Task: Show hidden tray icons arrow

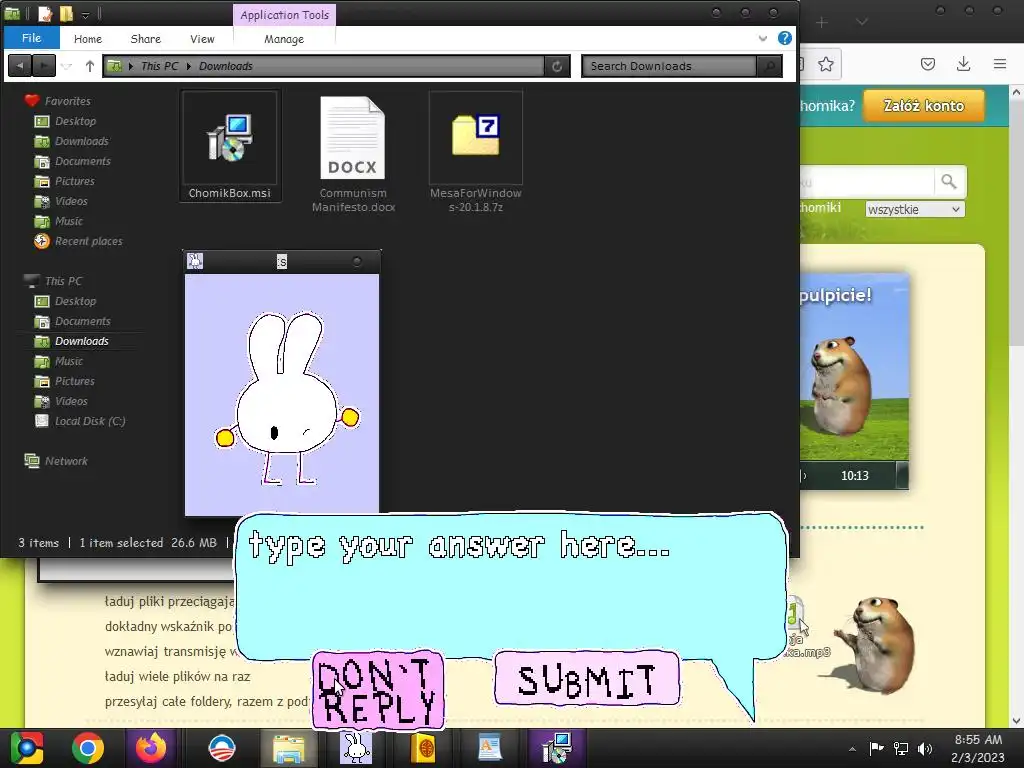Action: point(852,749)
